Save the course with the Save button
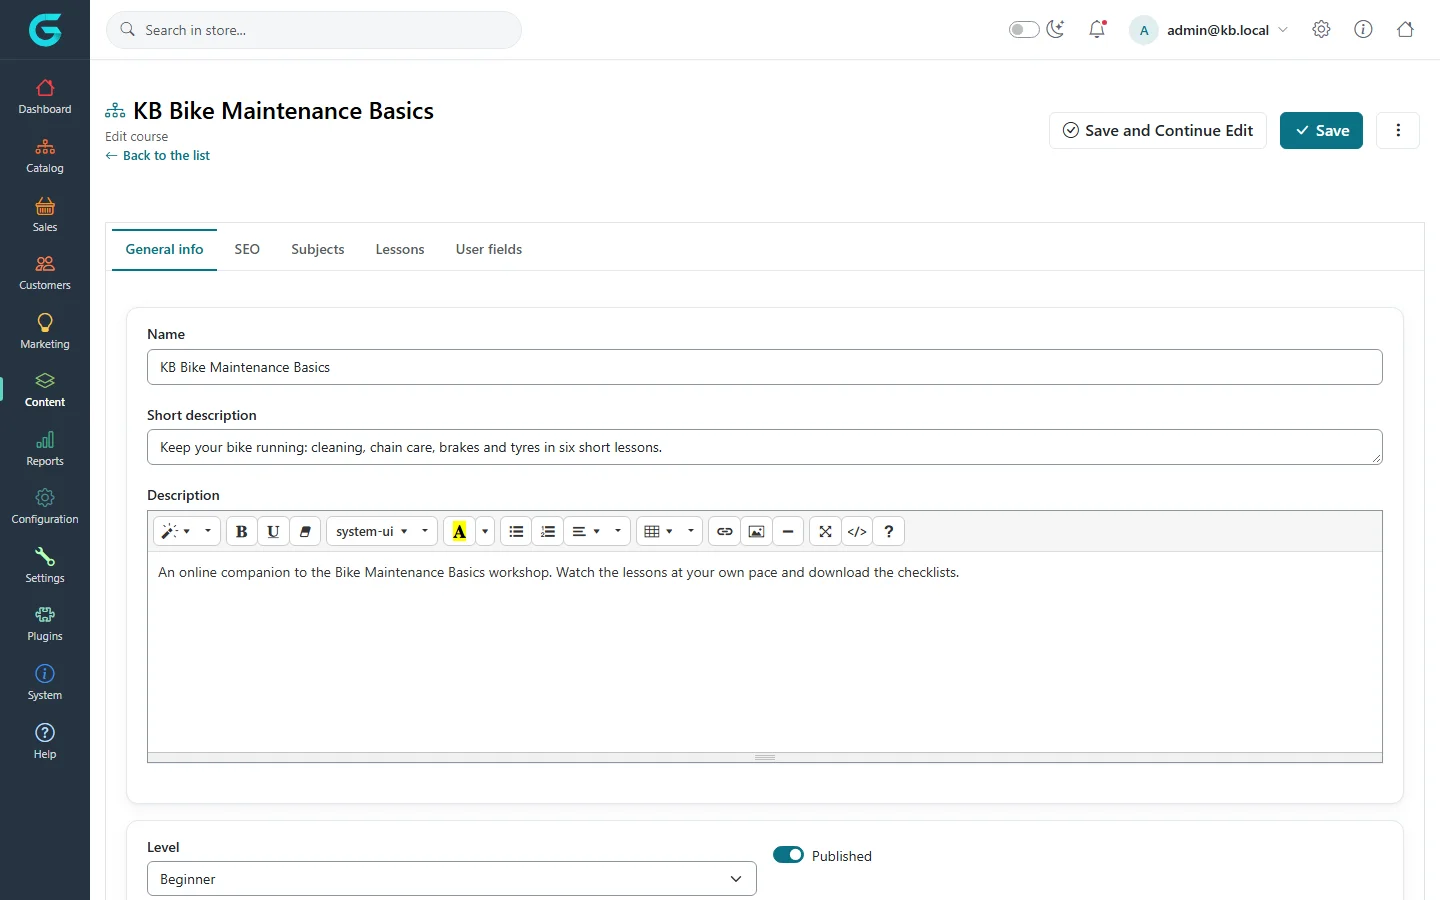 click(x=1321, y=130)
